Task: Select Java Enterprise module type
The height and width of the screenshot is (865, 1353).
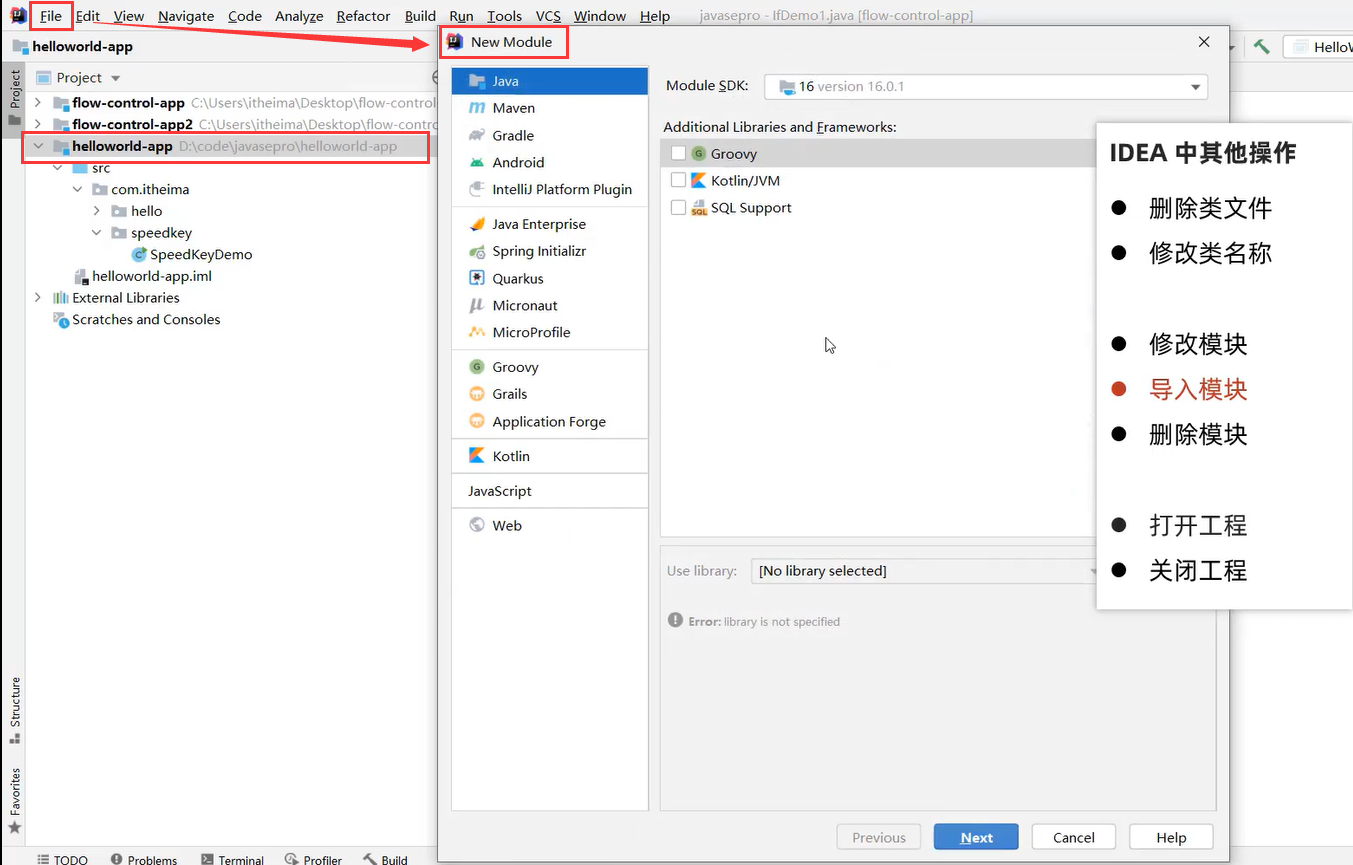Action: [x=549, y=224]
